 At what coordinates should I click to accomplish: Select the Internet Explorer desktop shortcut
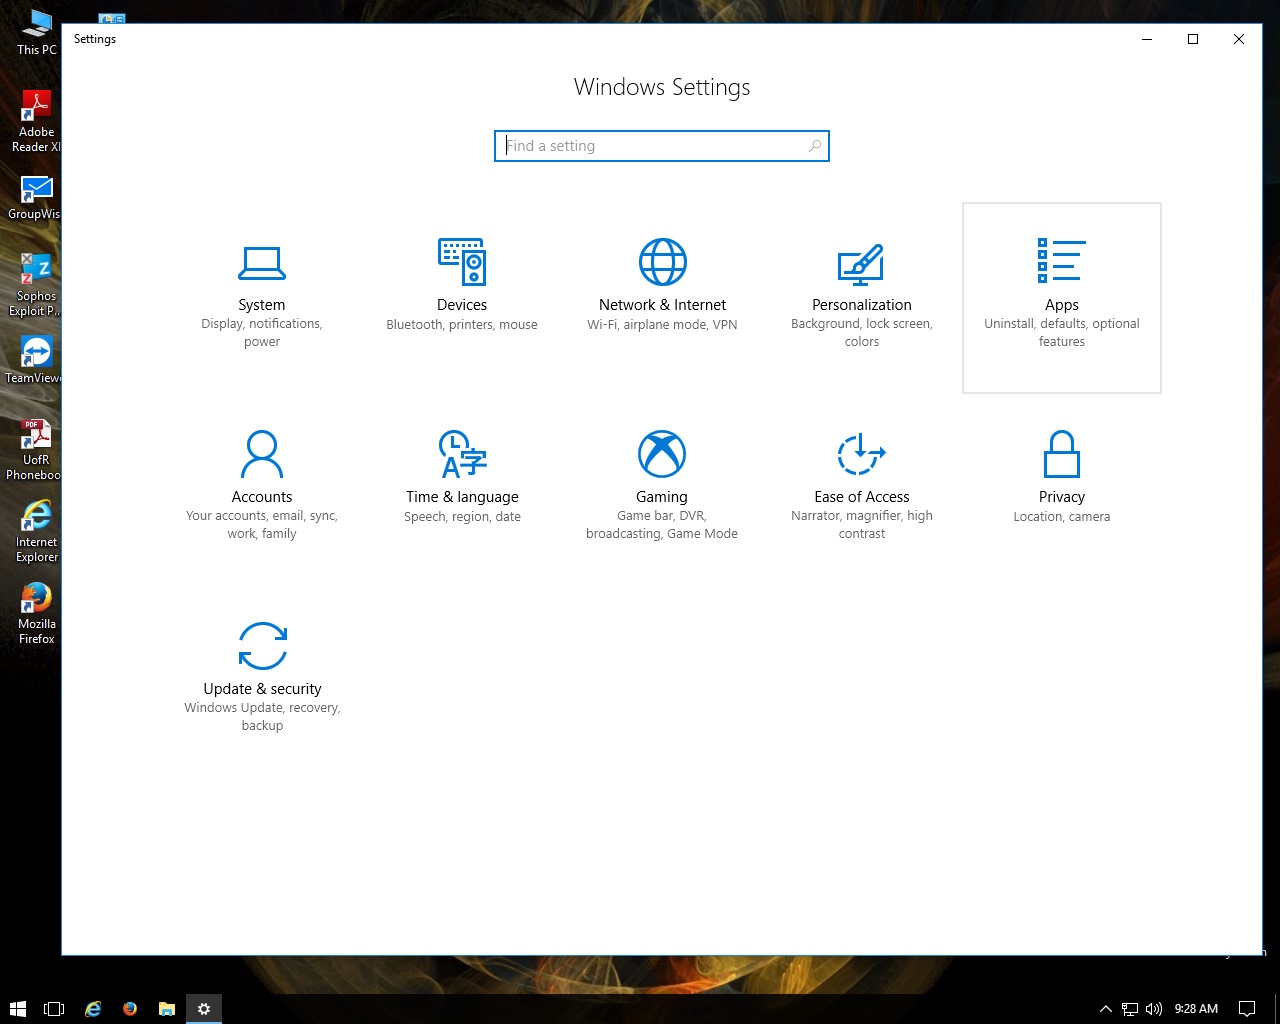coord(37,531)
